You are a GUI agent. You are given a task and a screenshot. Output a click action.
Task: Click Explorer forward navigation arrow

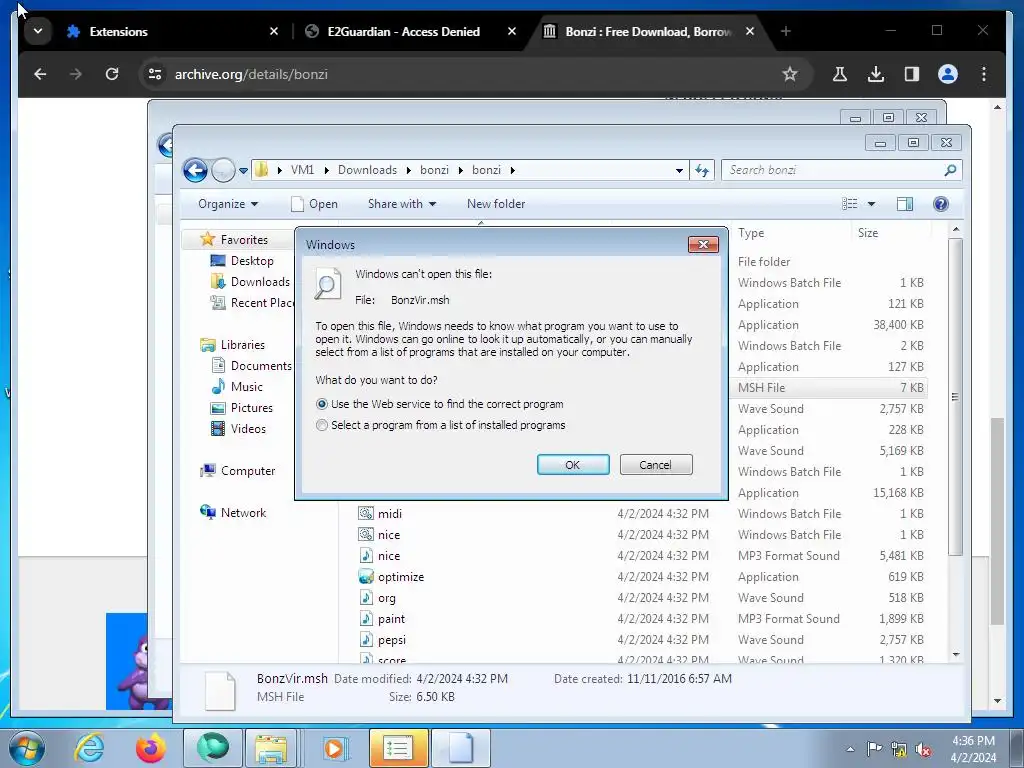click(x=223, y=170)
